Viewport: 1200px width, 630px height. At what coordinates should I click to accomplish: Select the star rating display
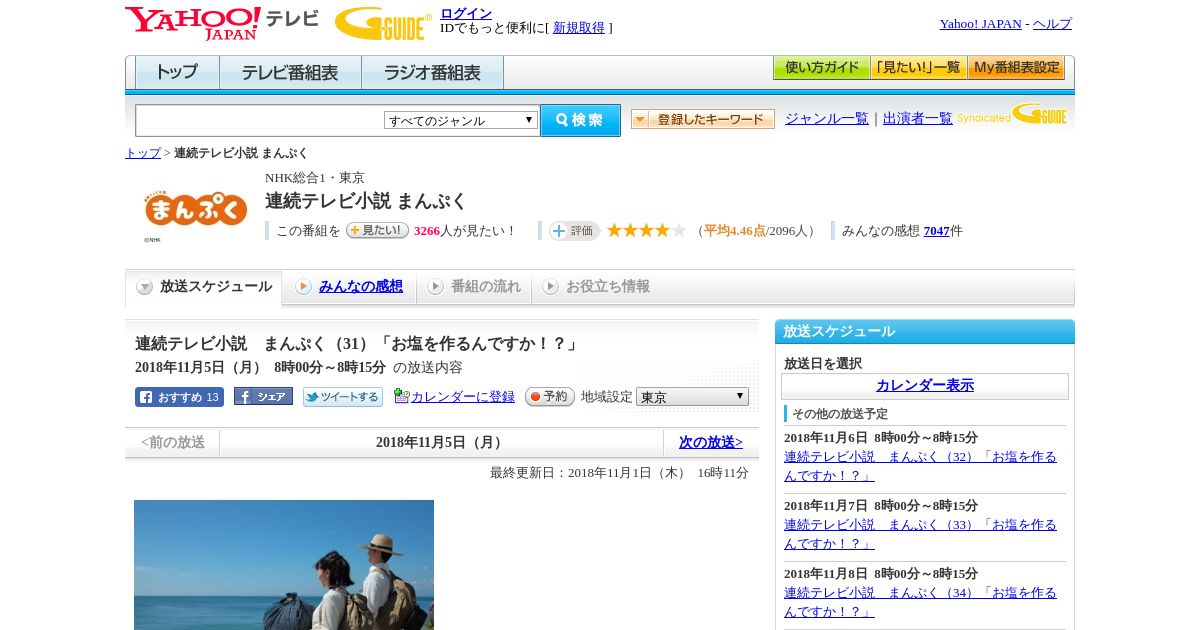(x=646, y=230)
